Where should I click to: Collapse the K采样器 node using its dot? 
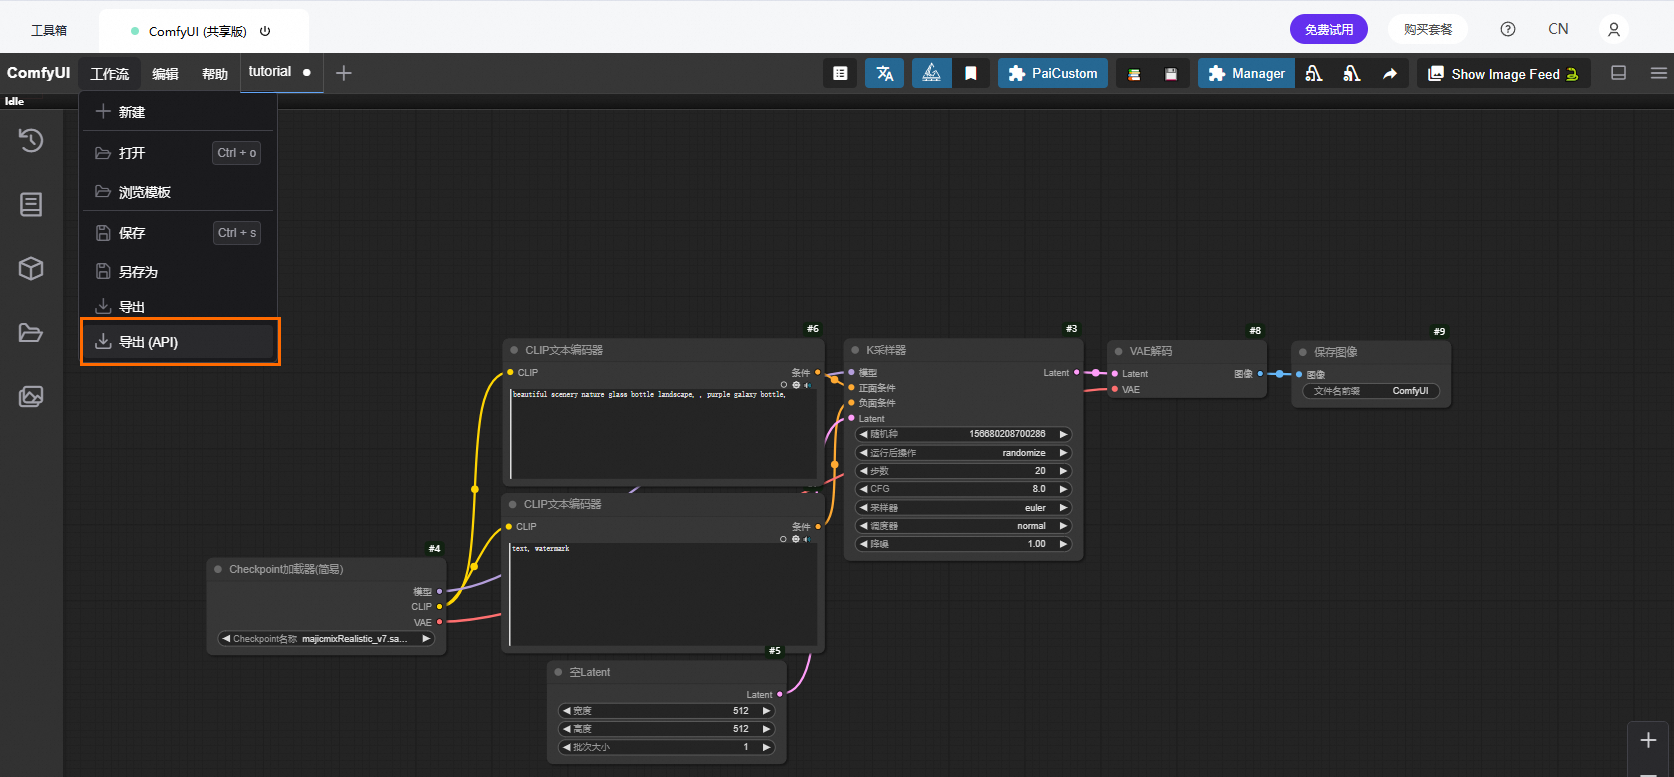(x=855, y=350)
